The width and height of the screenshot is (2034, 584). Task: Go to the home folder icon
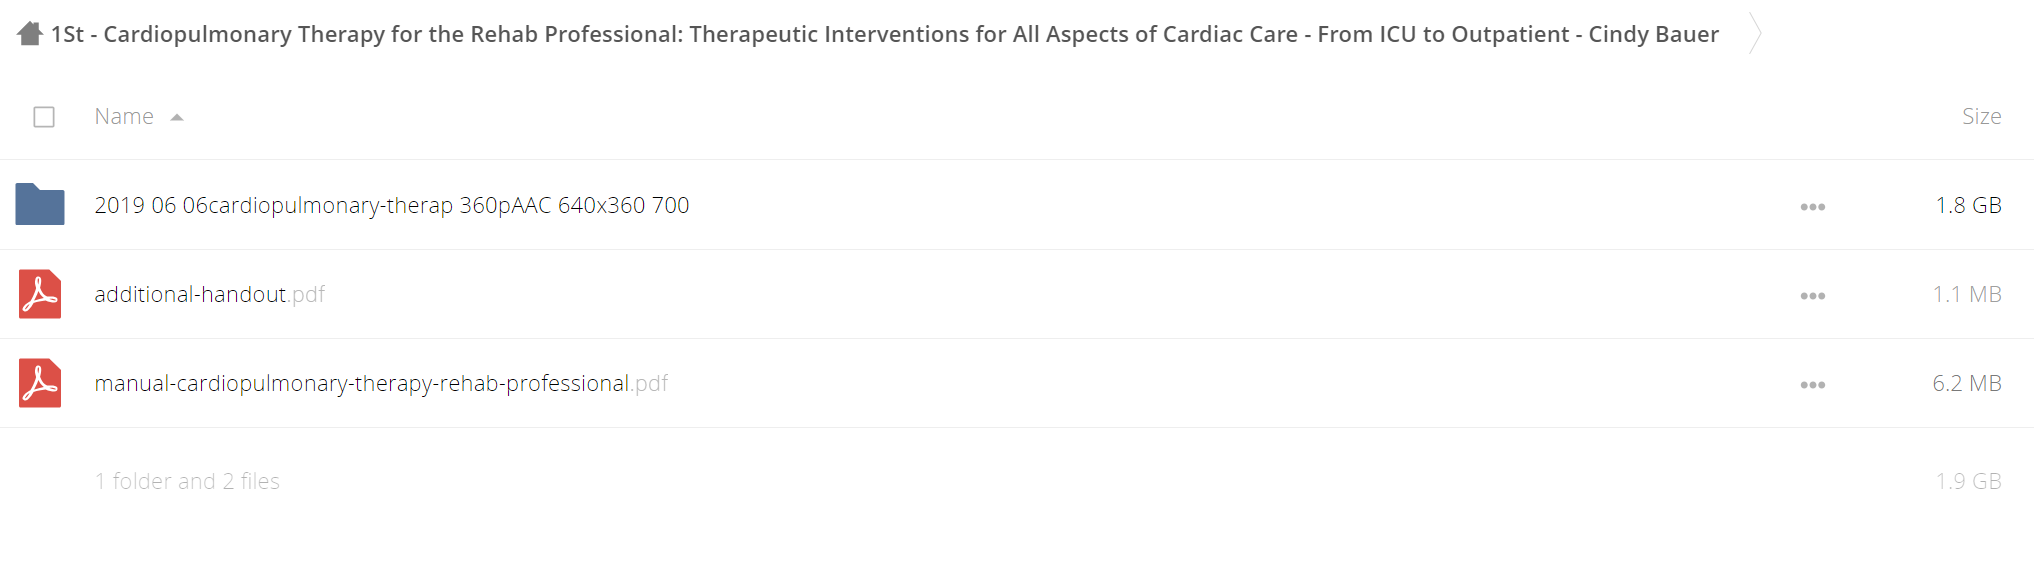click(30, 34)
